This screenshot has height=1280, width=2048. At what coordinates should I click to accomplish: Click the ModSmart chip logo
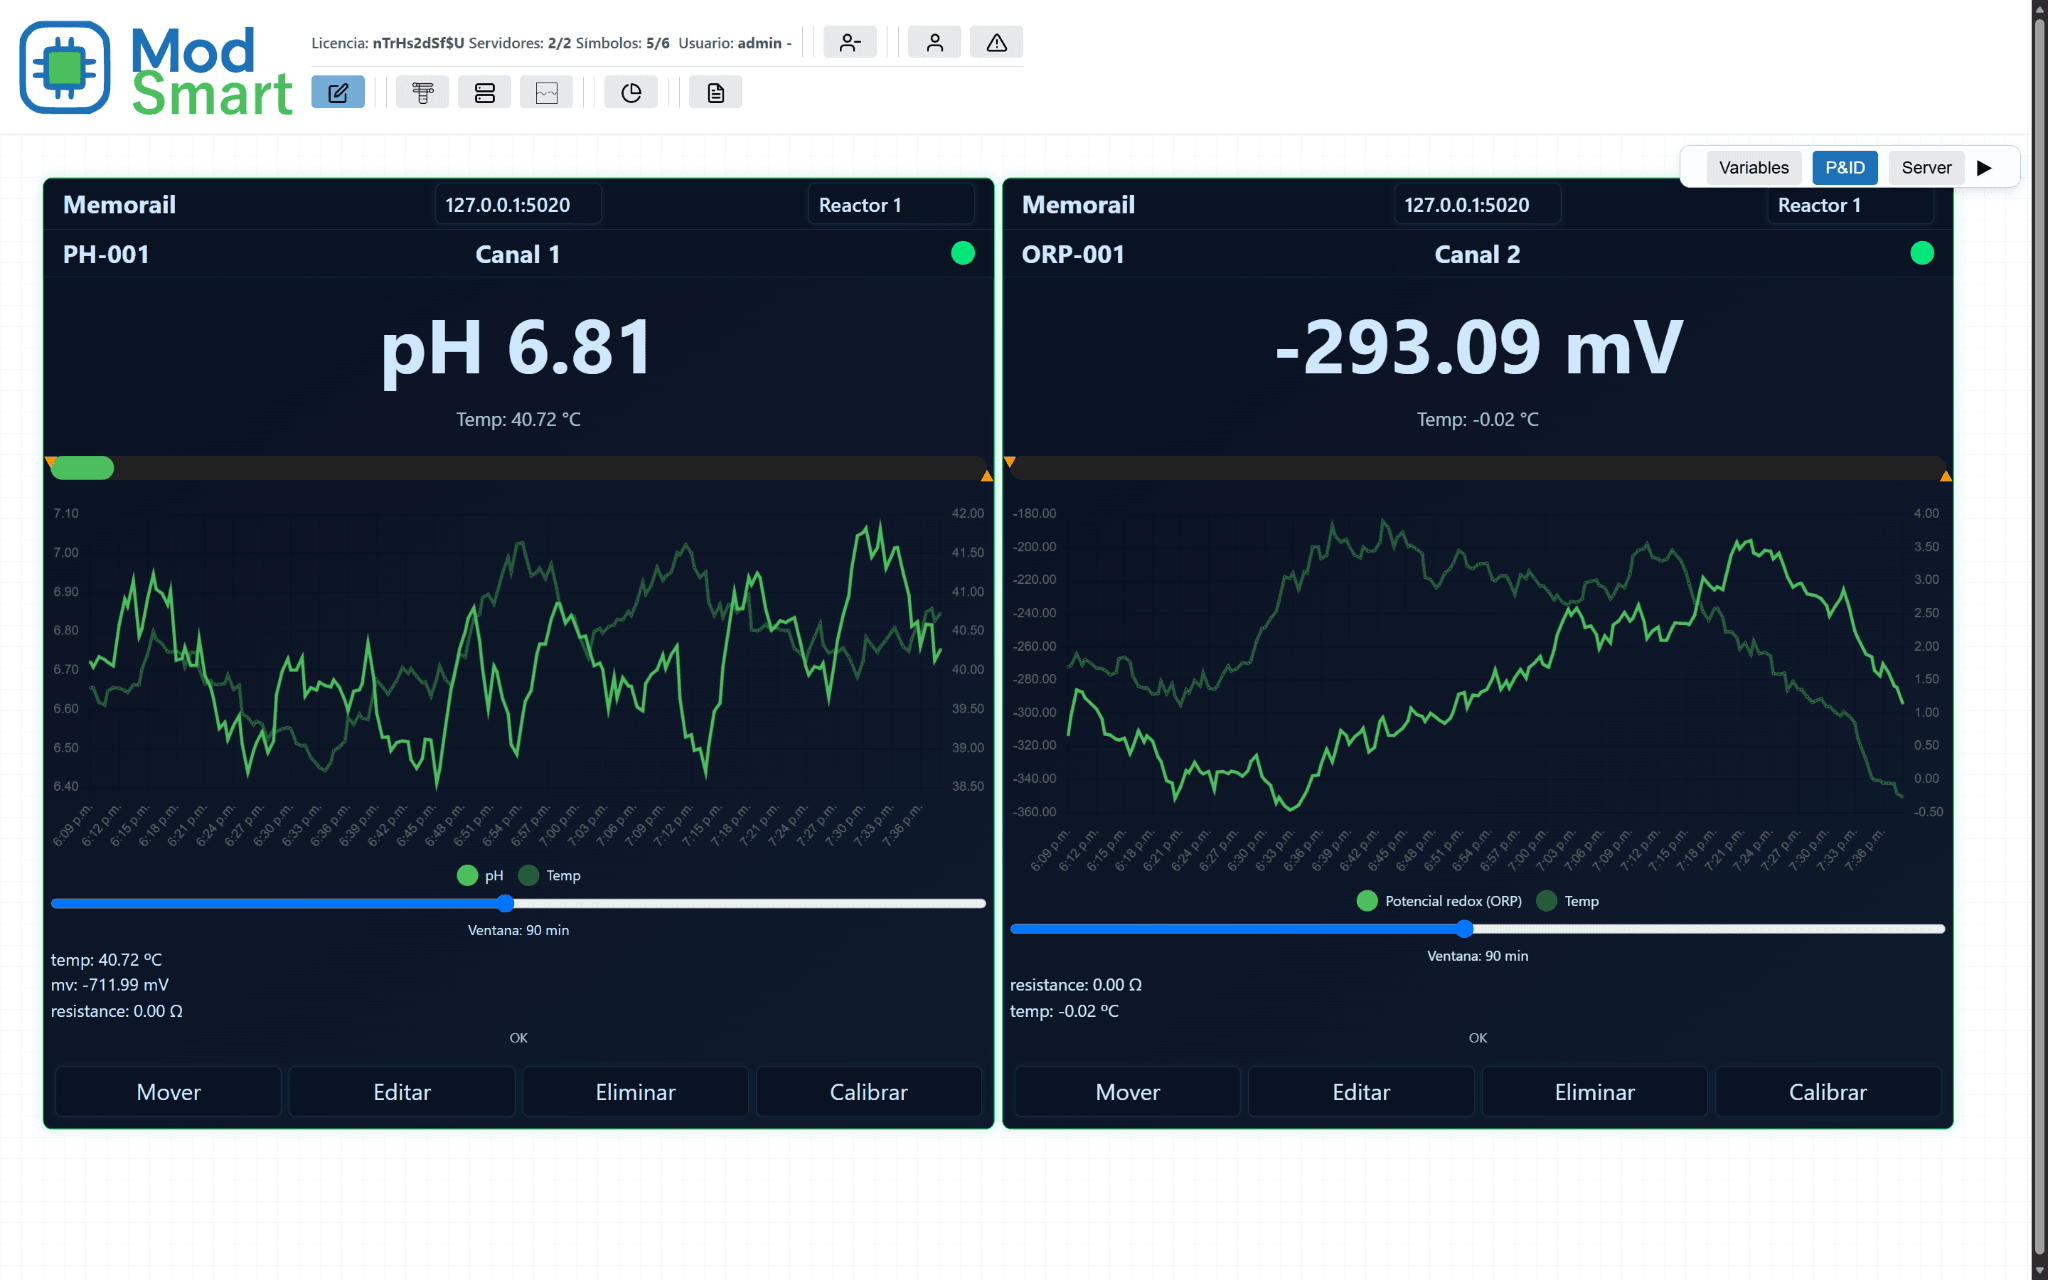(x=65, y=68)
